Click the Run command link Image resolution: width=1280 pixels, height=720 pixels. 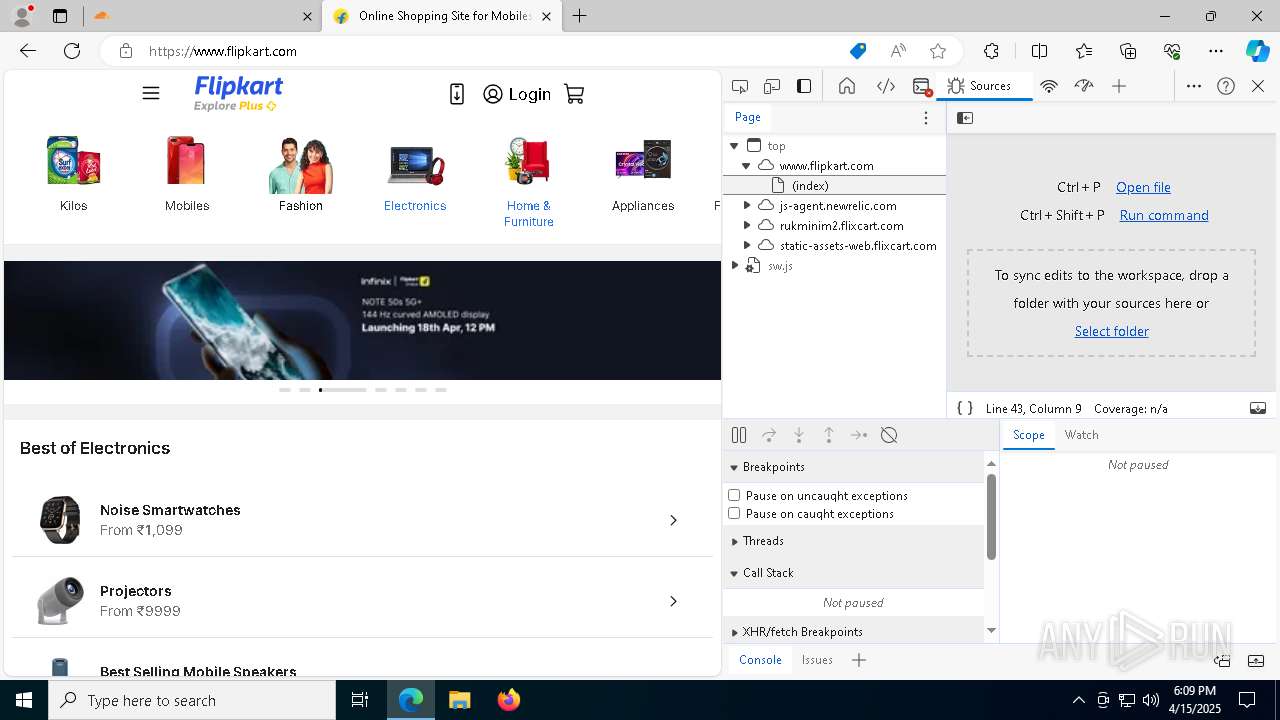click(x=1164, y=215)
